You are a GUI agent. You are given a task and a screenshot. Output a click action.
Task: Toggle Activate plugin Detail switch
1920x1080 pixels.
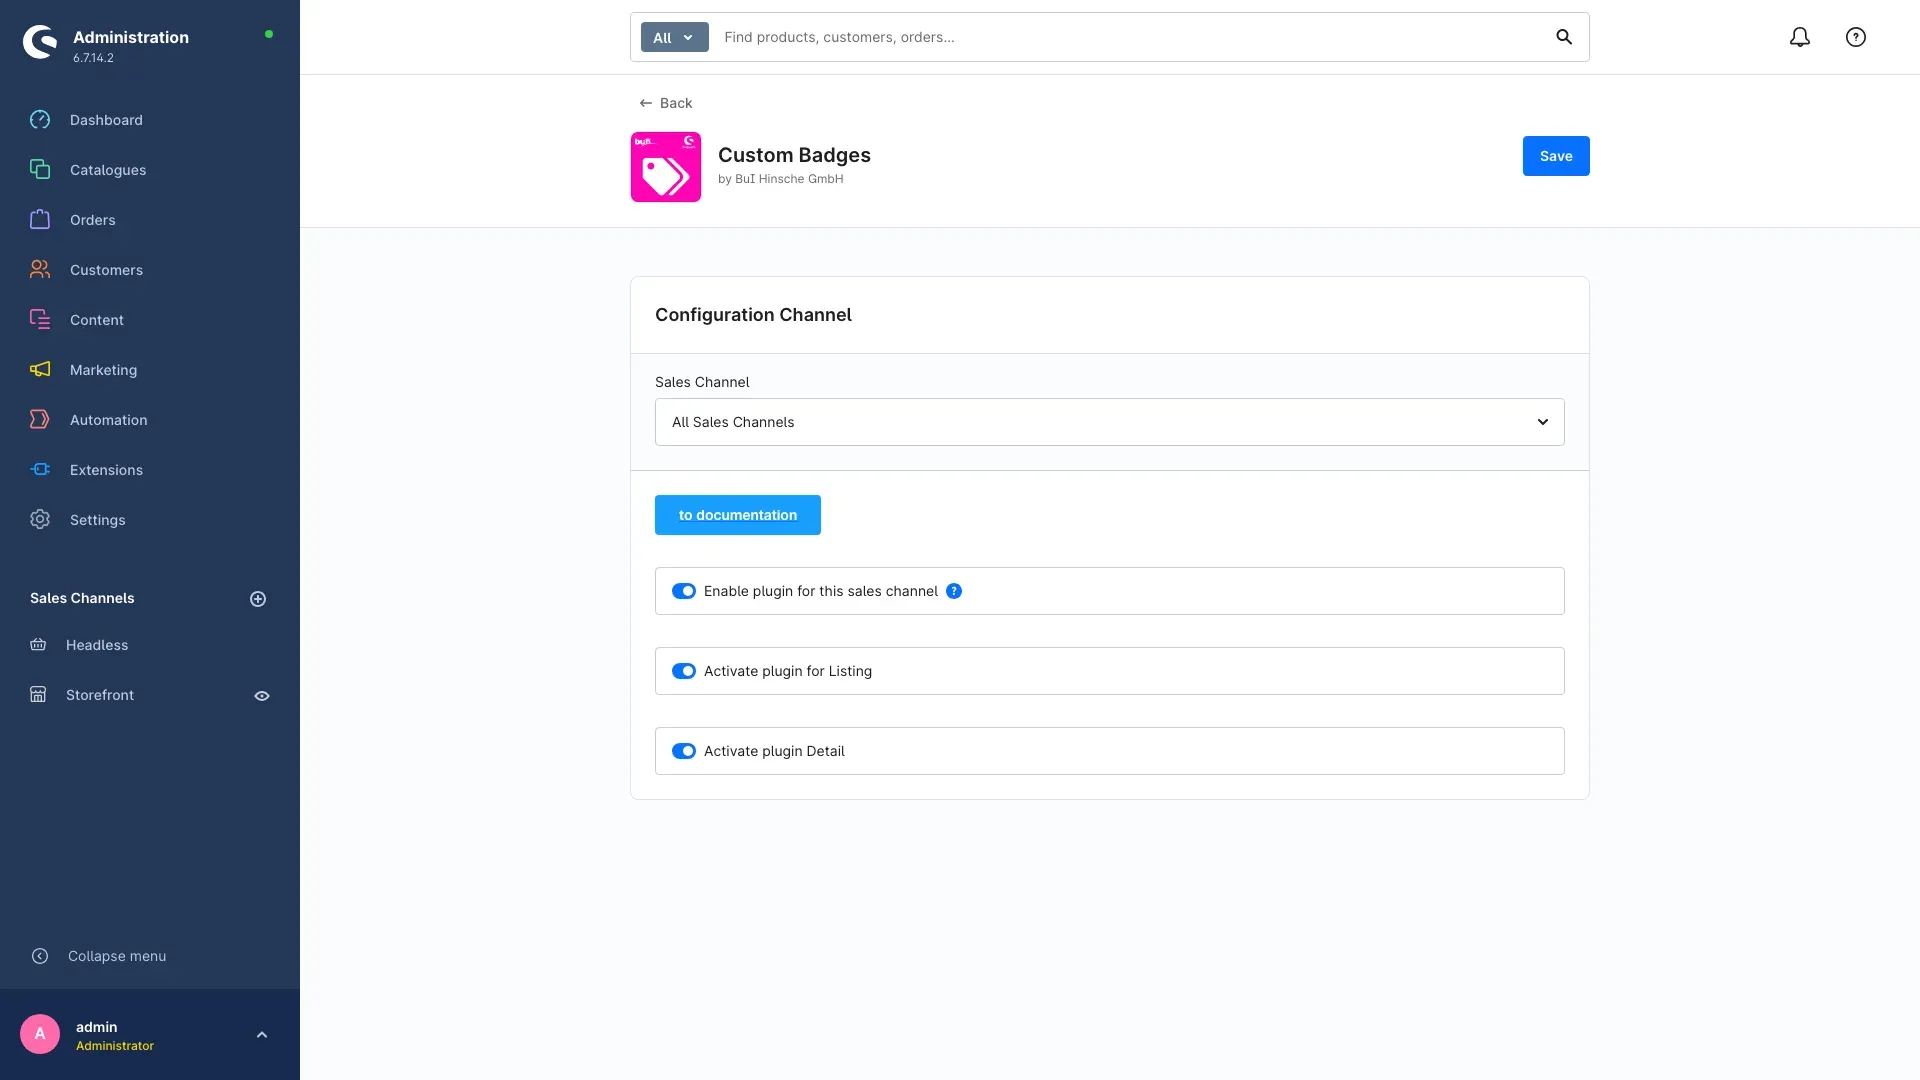[684, 751]
